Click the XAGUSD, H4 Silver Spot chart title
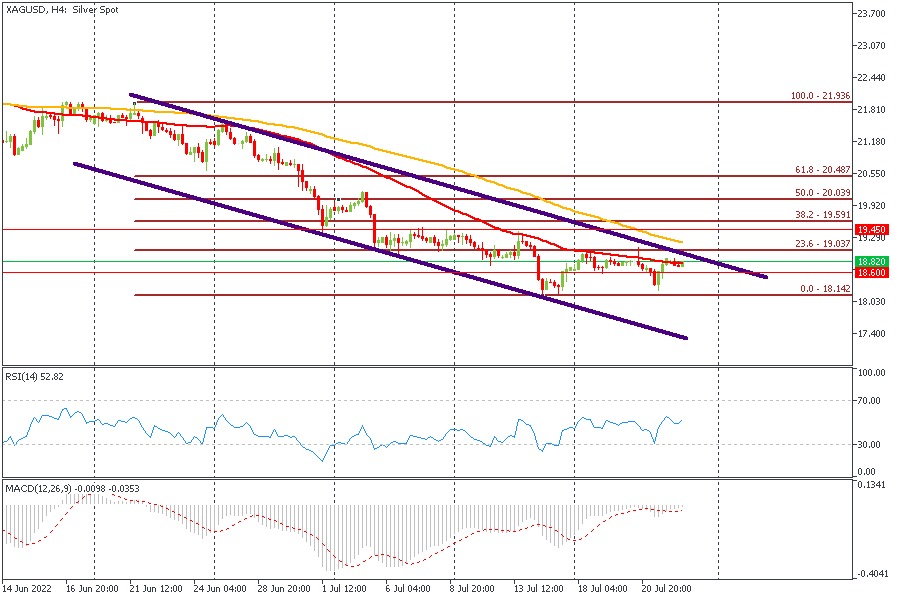This screenshot has width=900, height=600. pyautogui.click(x=61, y=9)
